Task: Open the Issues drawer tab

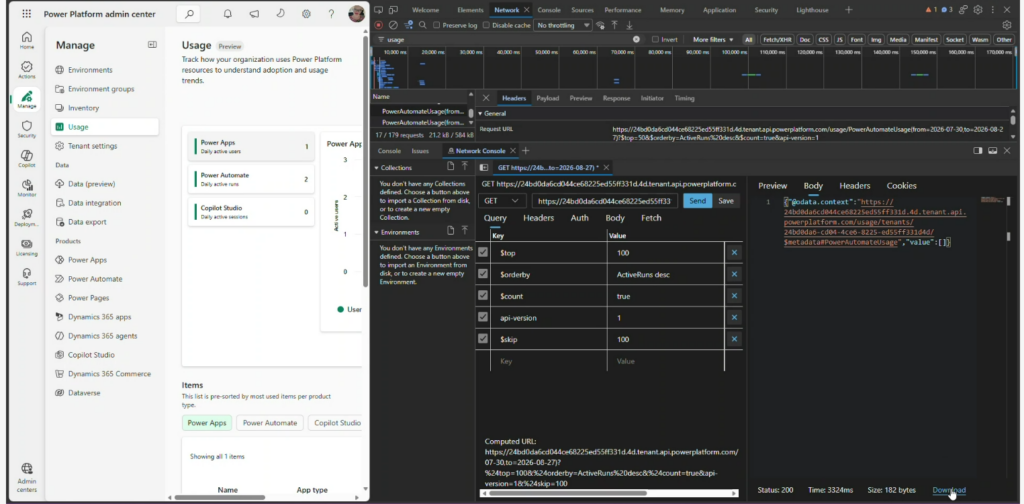Action: click(420, 151)
